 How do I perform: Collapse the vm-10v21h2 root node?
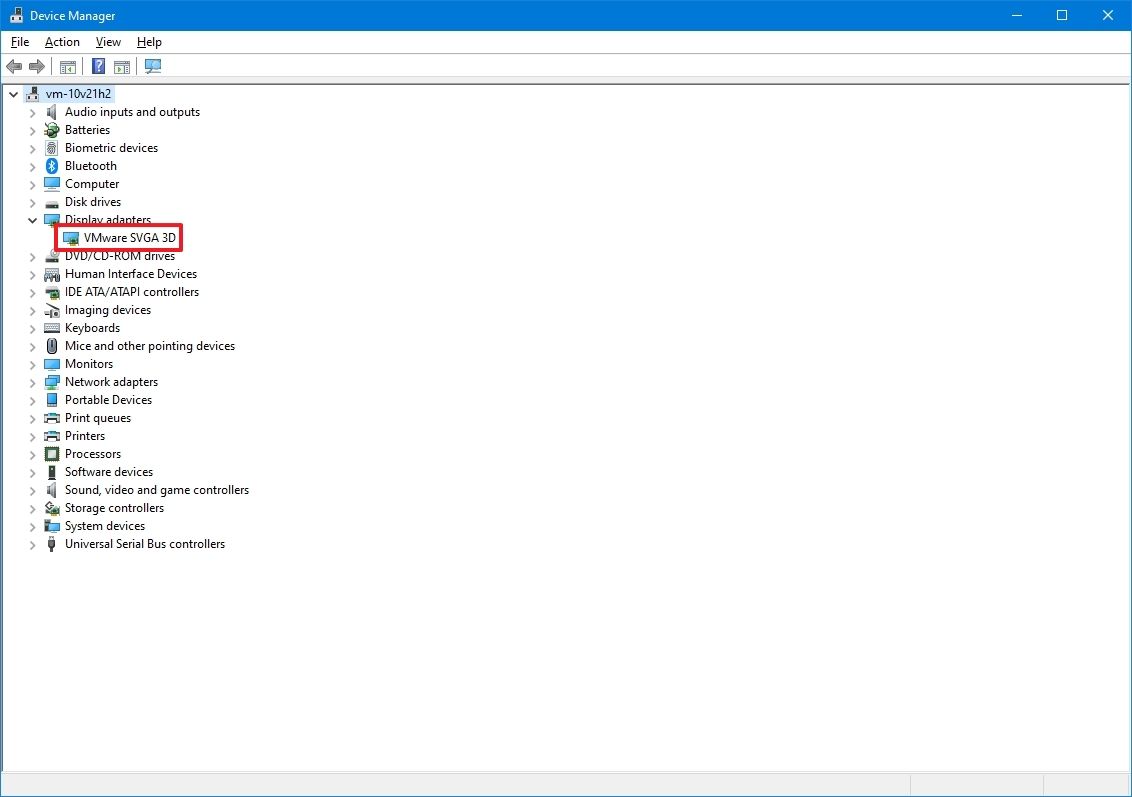(13, 94)
